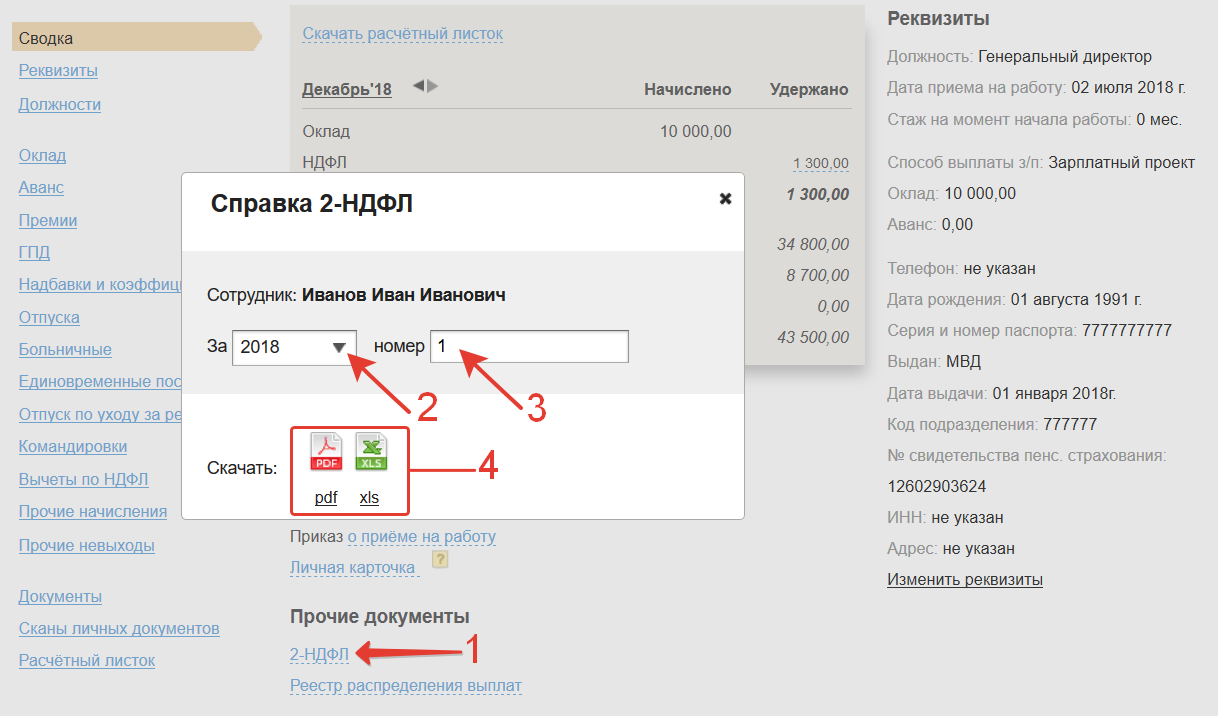Screen dimensions: 1218x716
Task: Open Сканы личных документов link
Action: click(x=119, y=628)
